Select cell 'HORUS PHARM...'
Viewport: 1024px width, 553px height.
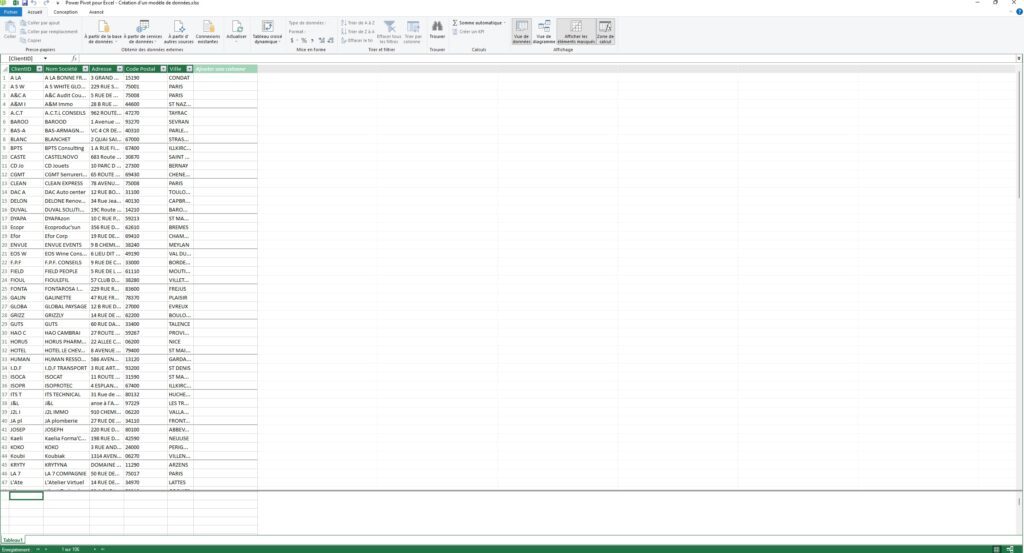coord(66,341)
